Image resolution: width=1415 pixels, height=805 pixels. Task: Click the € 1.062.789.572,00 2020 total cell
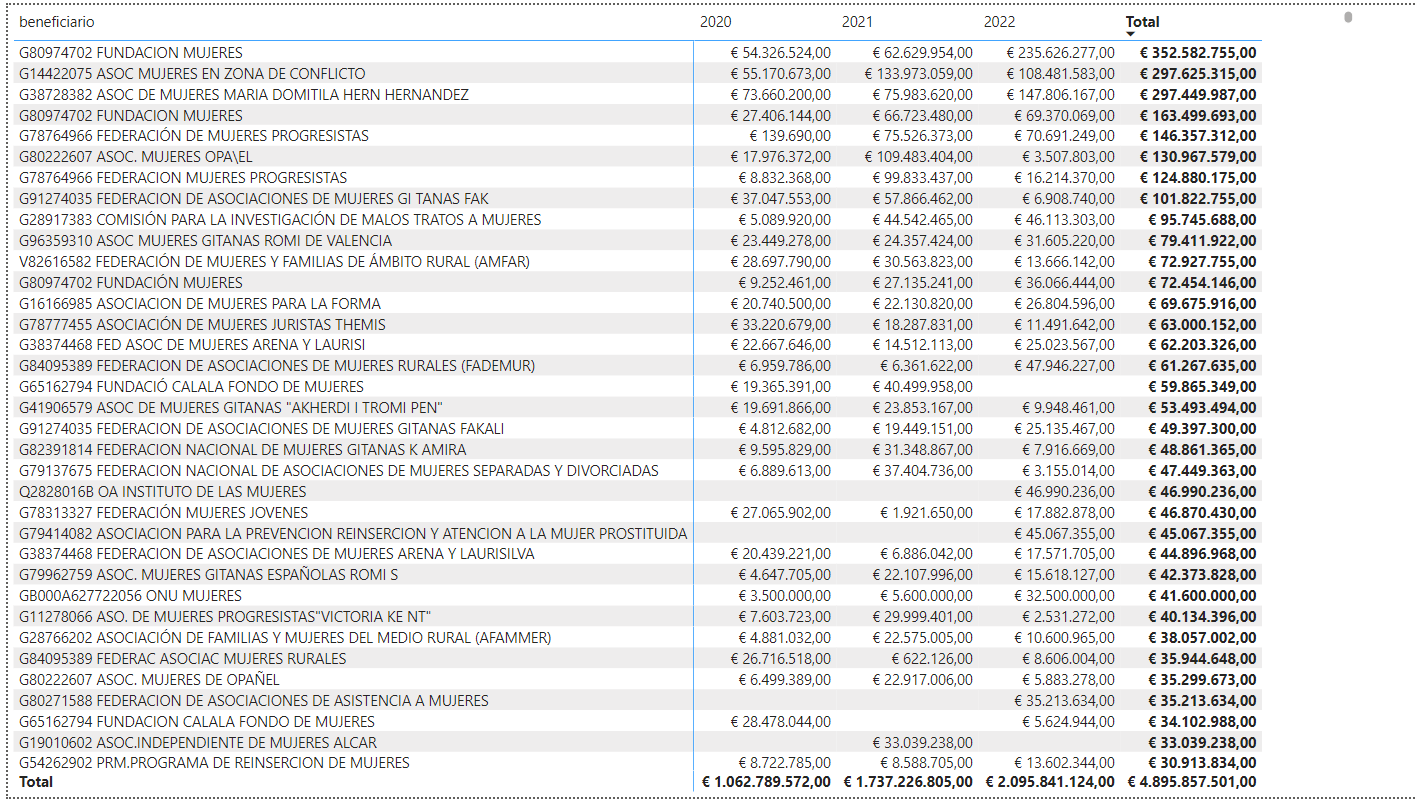(766, 781)
